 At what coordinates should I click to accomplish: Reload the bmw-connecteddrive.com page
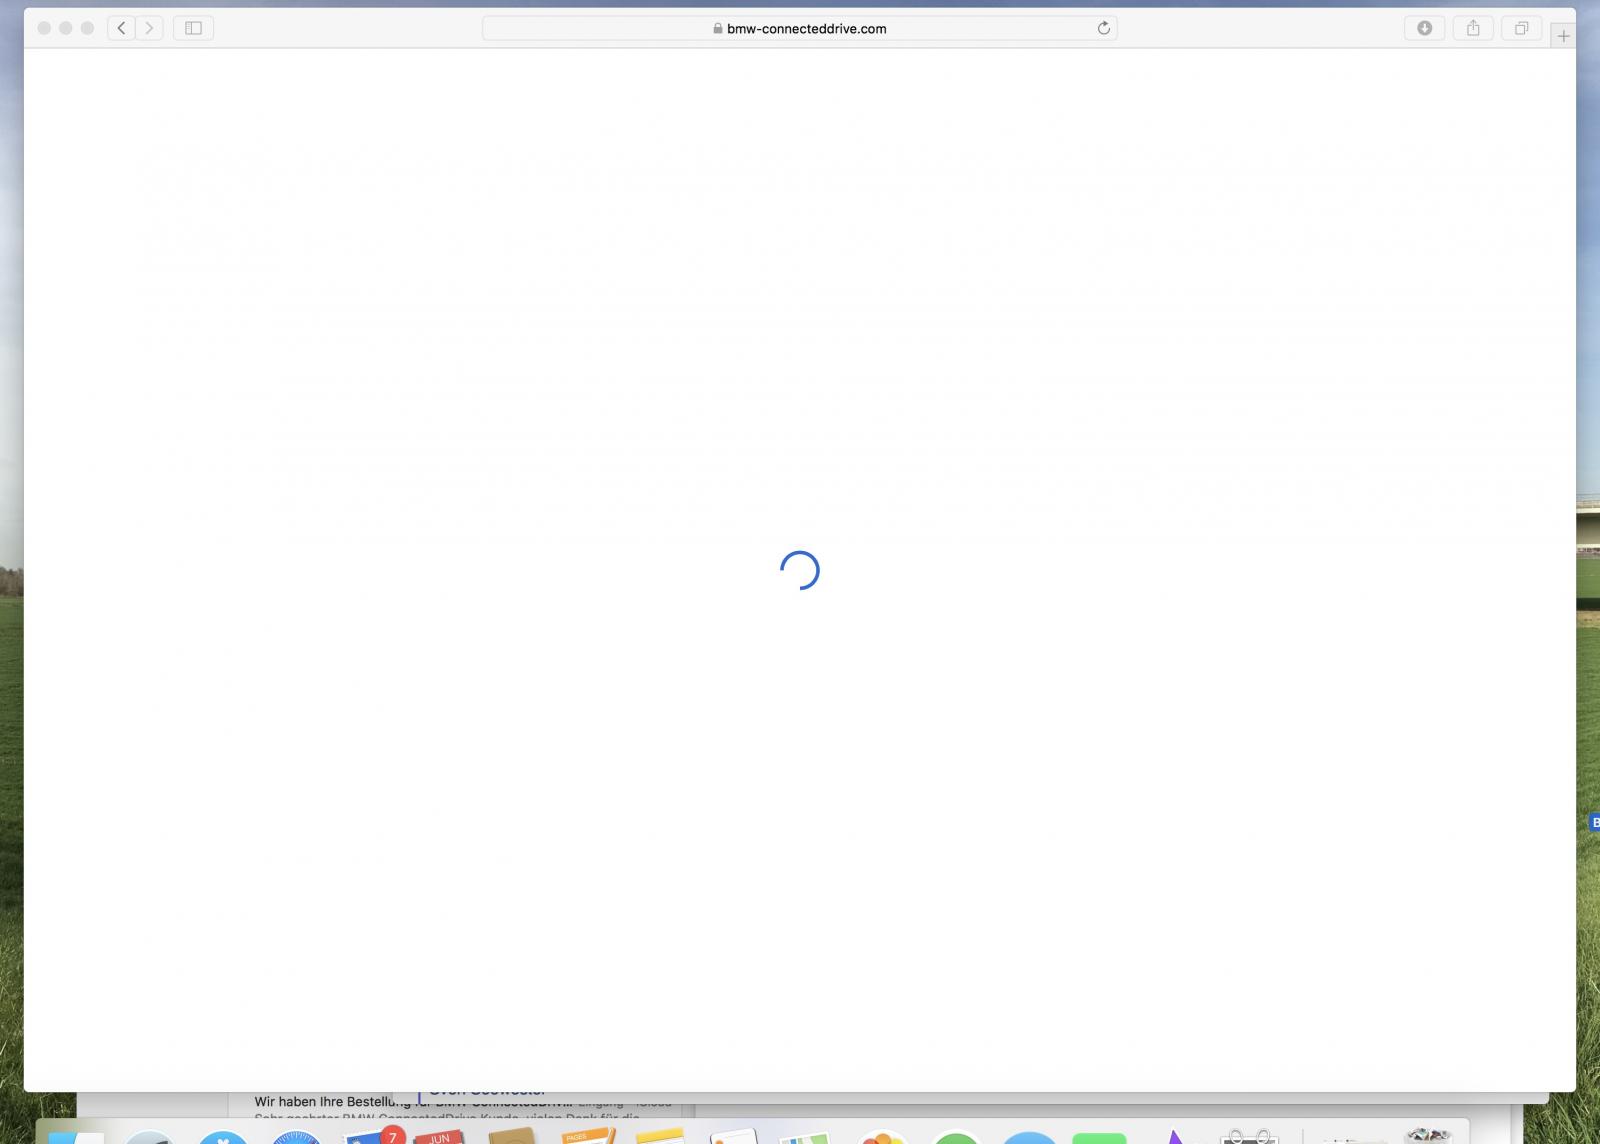click(x=1103, y=28)
